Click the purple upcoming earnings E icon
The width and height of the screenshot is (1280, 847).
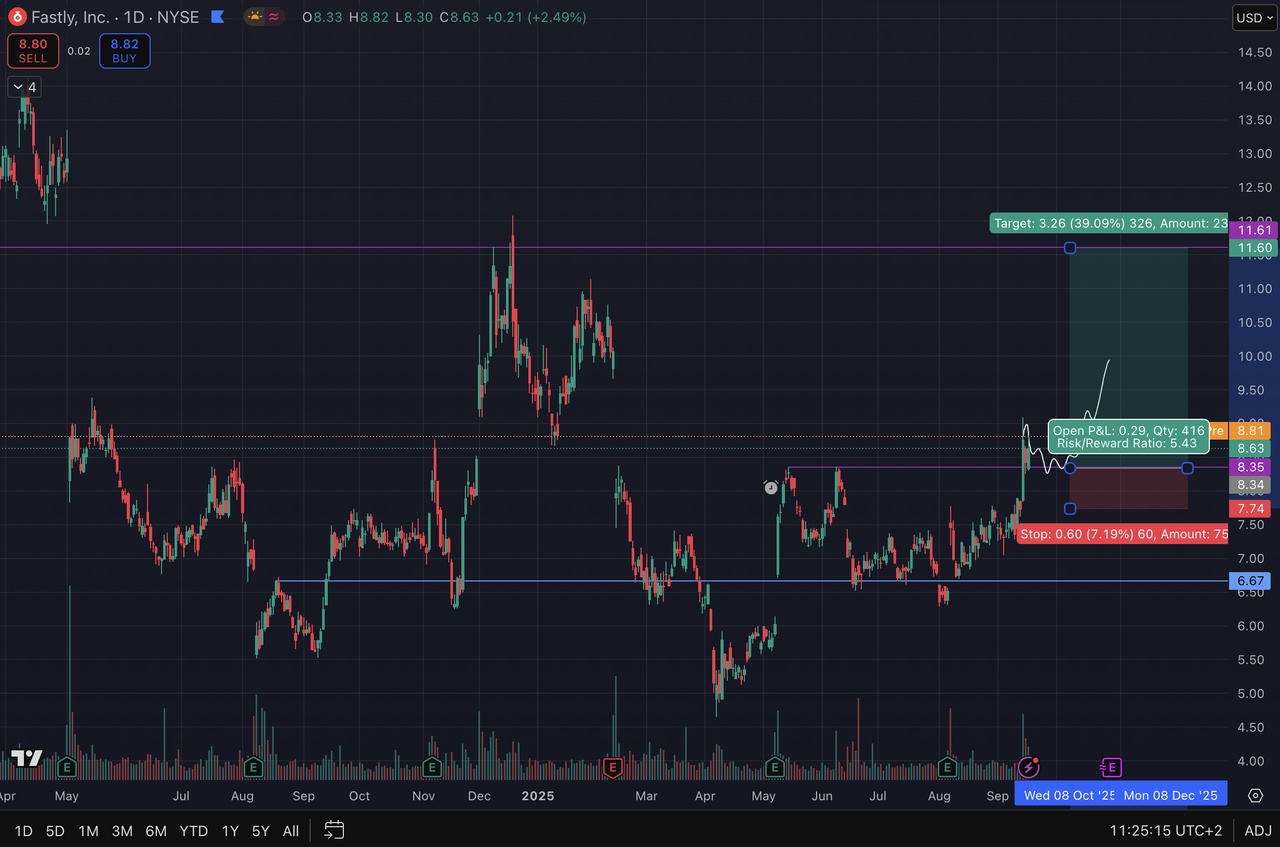[x=1110, y=767]
